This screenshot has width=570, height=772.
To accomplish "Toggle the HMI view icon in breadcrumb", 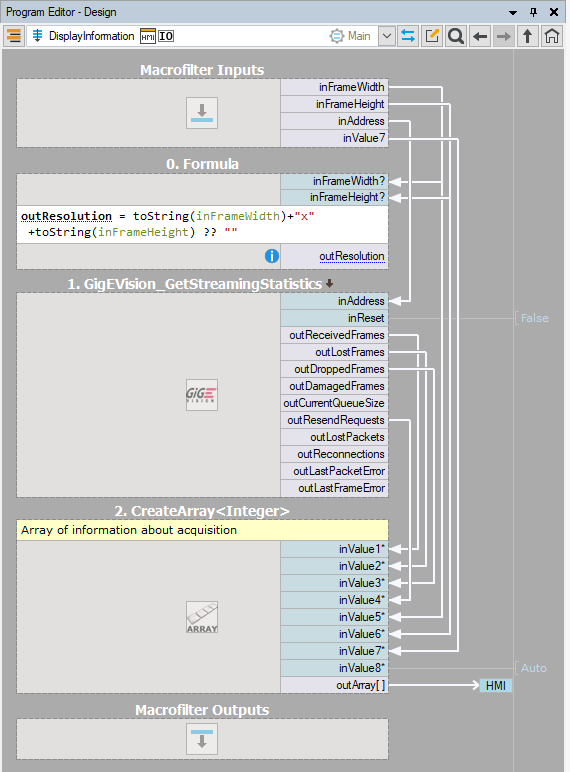I will point(148,36).
